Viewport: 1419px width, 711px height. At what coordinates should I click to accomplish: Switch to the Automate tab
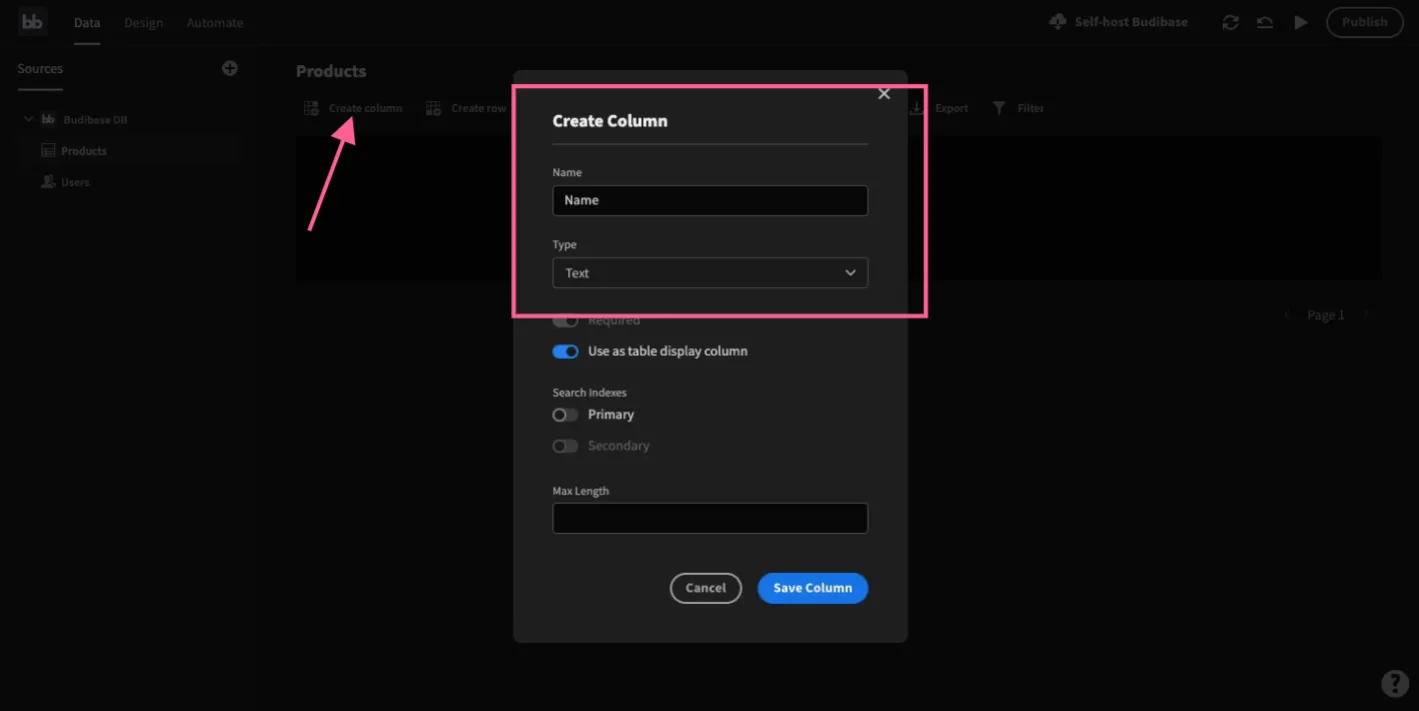click(215, 22)
